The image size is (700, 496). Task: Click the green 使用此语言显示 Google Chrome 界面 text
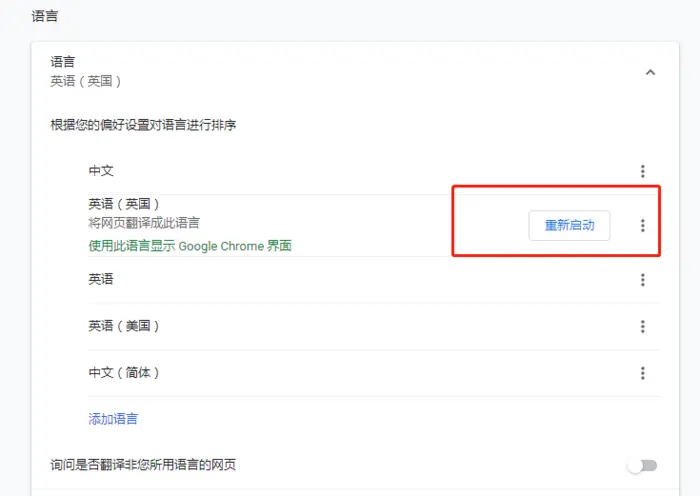click(190, 245)
